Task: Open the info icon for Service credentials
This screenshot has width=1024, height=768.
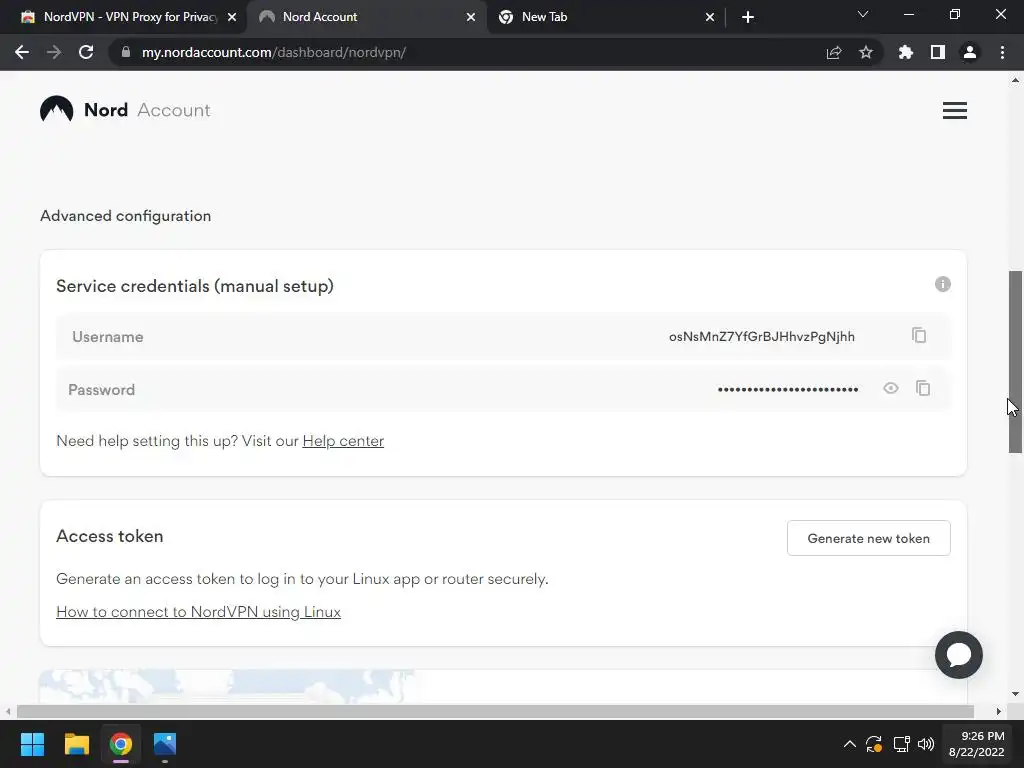Action: click(x=942, y=284)
